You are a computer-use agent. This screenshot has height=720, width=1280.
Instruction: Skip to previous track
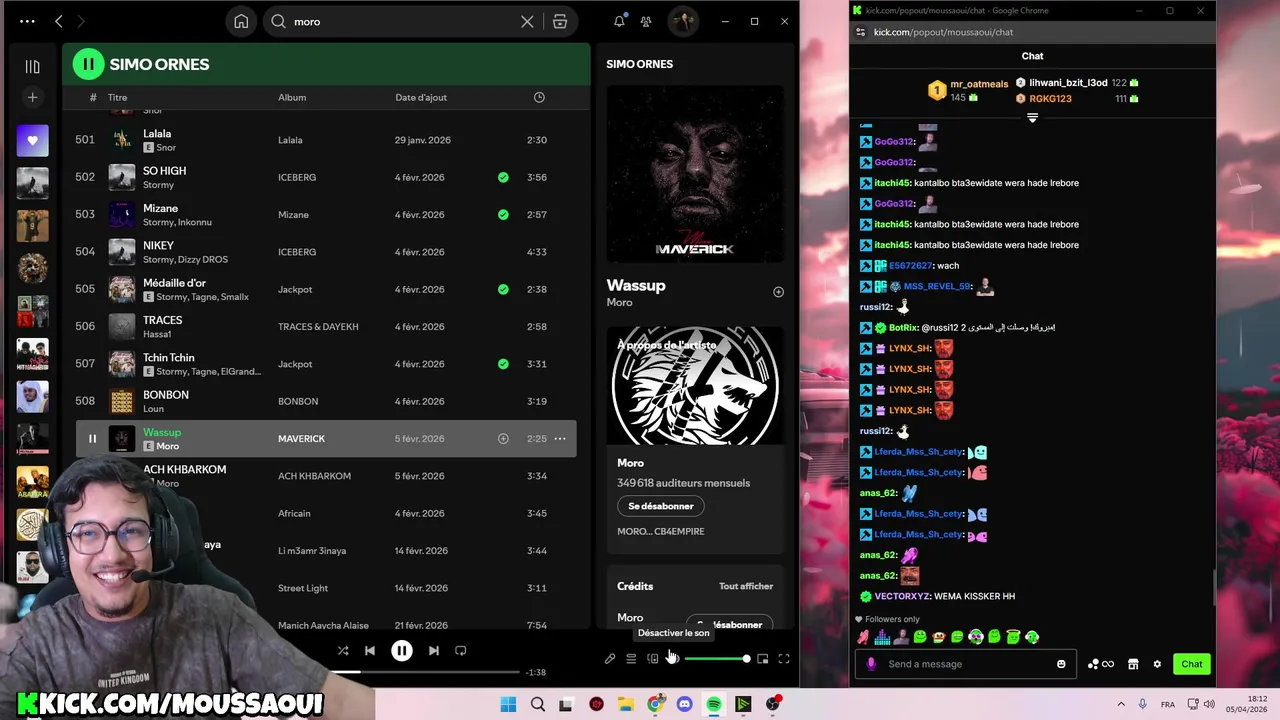(370, 651)
